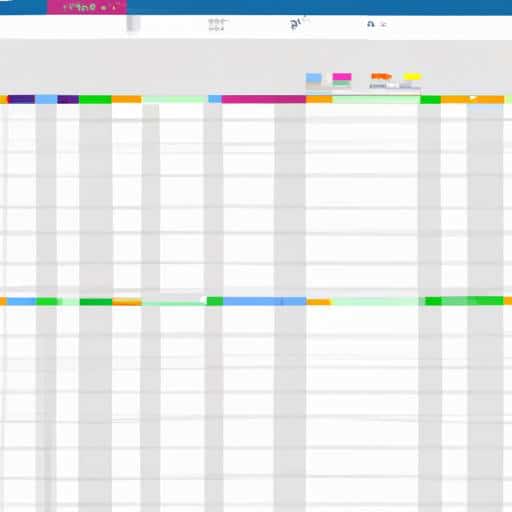This screenshot has height=512, width=512.
Task: Click the white marker on the top row's right orange segment
Action: pyautogui.click(x=473, y=98)
